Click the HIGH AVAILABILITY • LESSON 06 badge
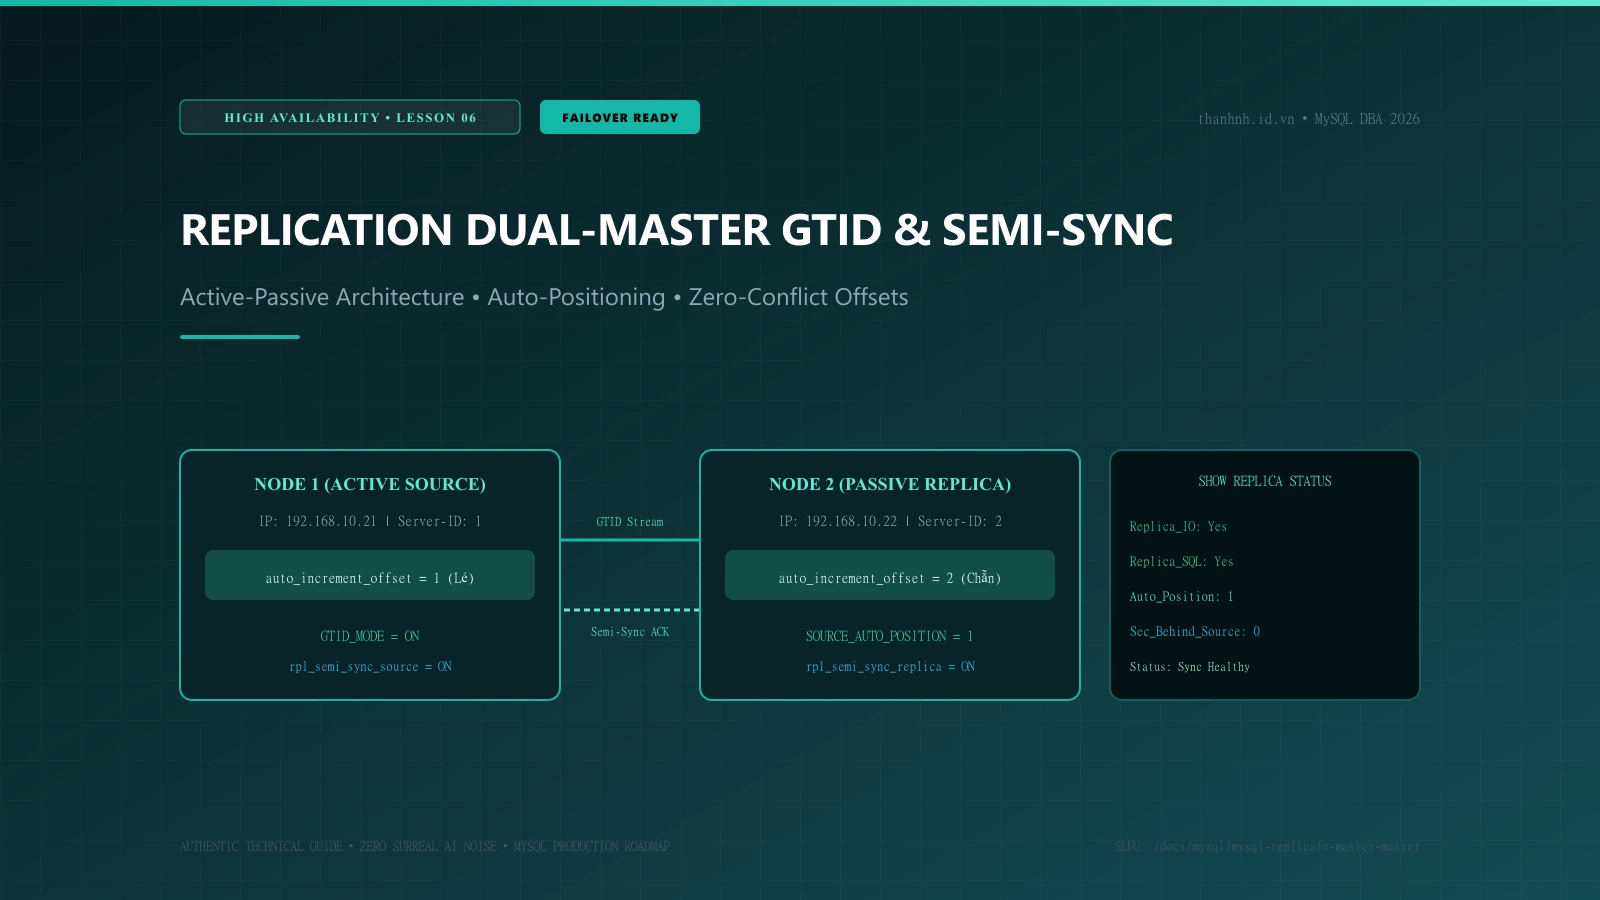The image size is (1600, 900). coord(350,117)
